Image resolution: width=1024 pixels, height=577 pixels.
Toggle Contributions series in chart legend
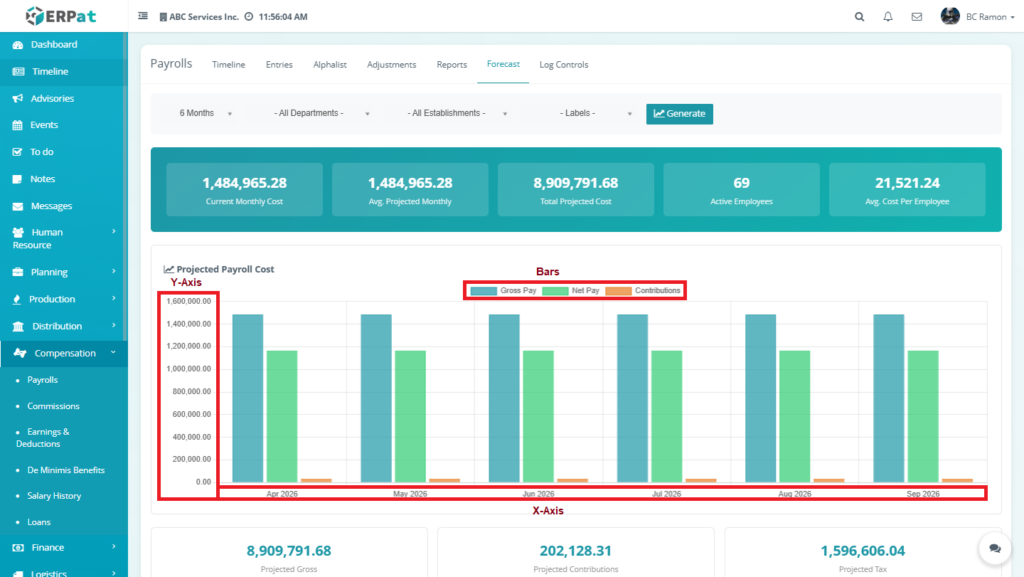click(644, 291)
